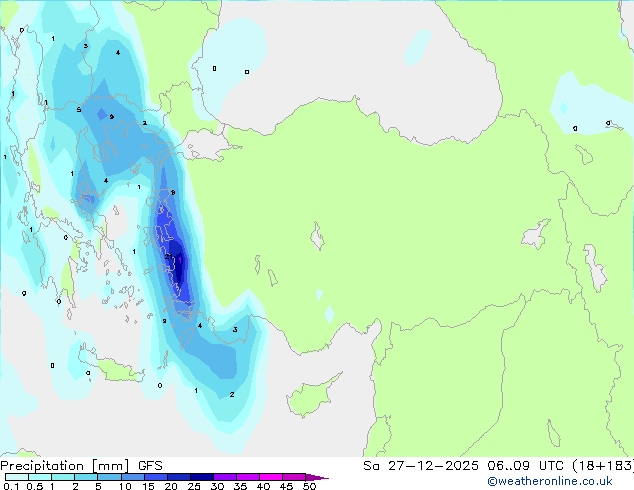
Task: Pick the 1–2 mm legend swatch
Action: (x=63, y=477)
